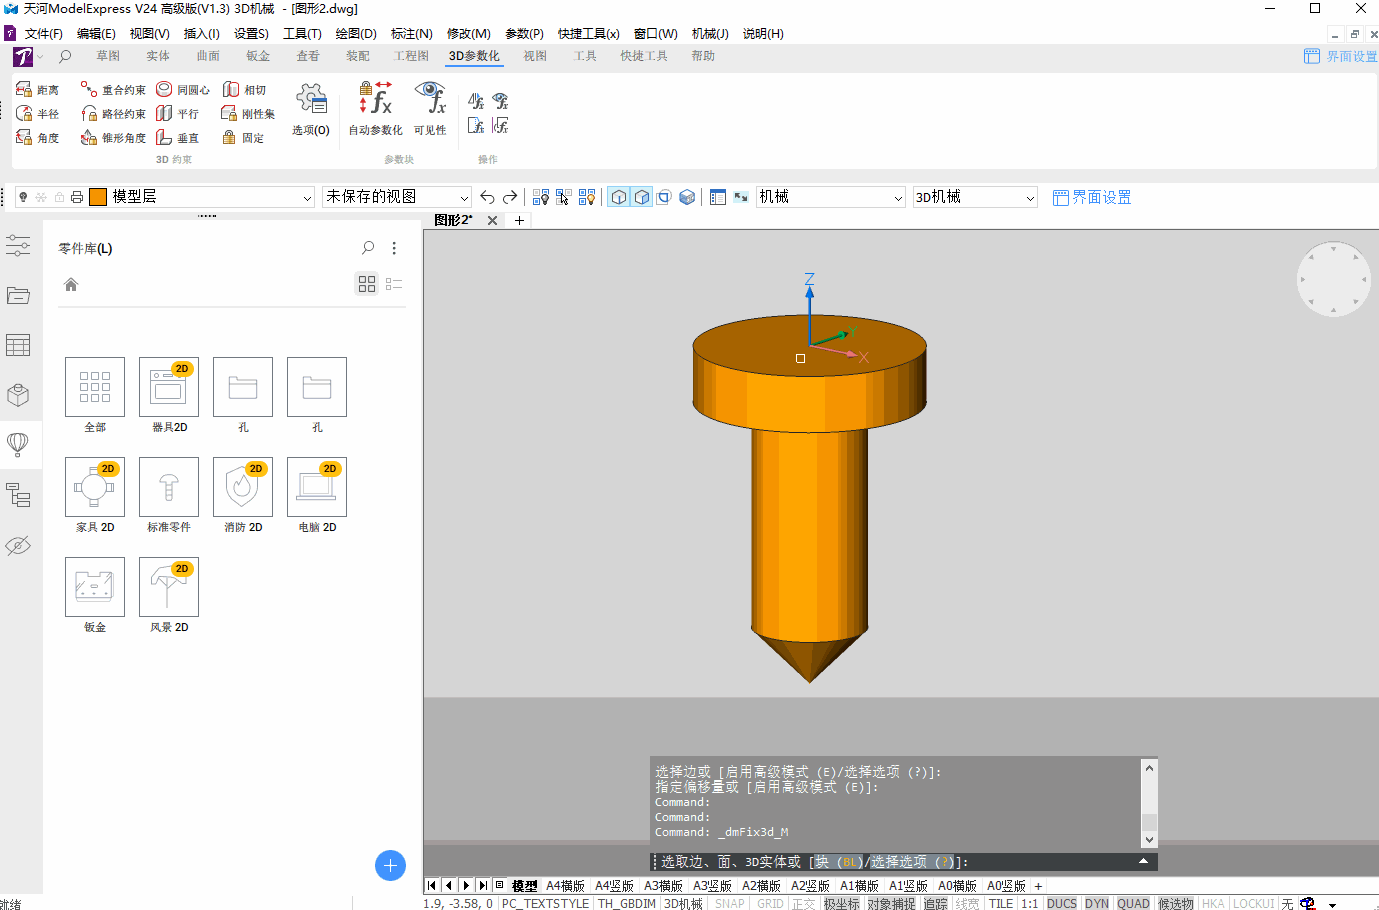Image resolution: width=1379 pixels, height=910 pixels.
Task: Open the 绘图(D) menu
Action: tap(356, 33)
